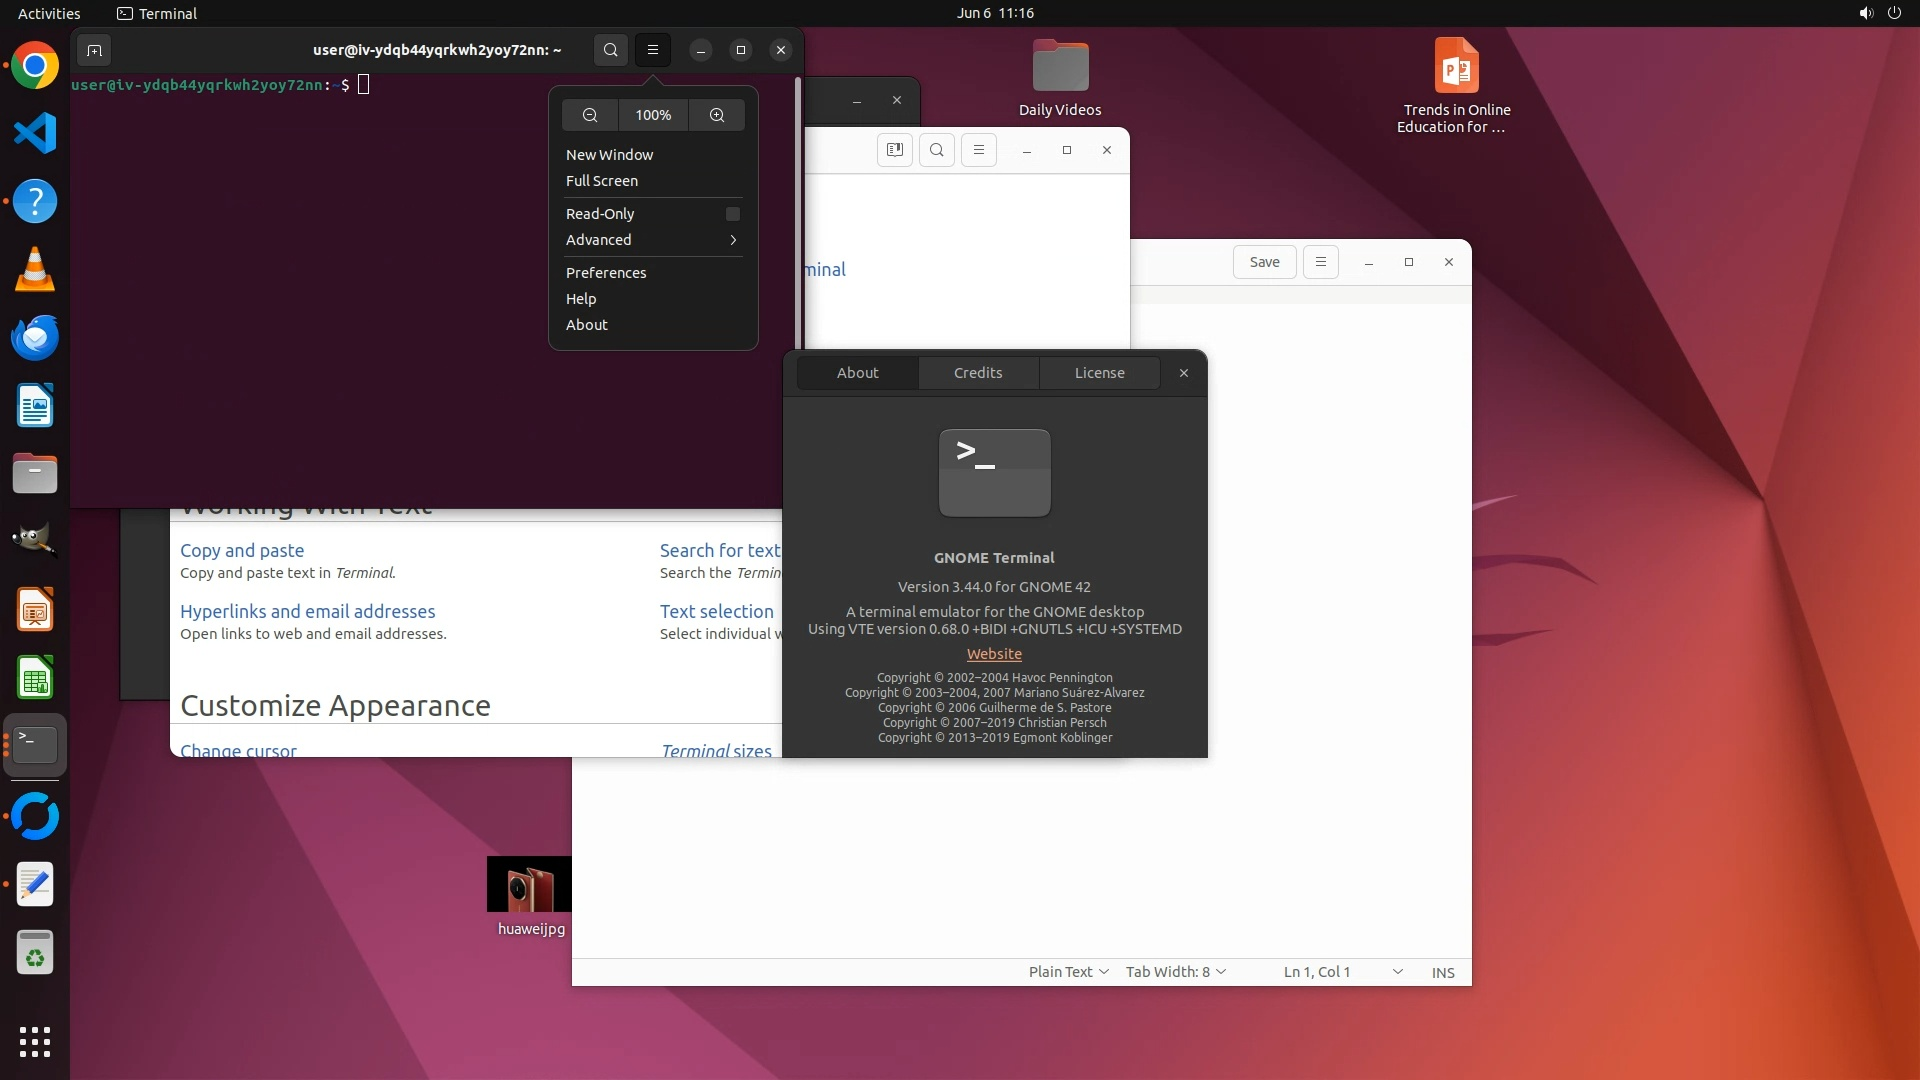Click the Save button in text editor
The height and width of the screenshot is (1080, 1920).
click(x=1264, y=262)
